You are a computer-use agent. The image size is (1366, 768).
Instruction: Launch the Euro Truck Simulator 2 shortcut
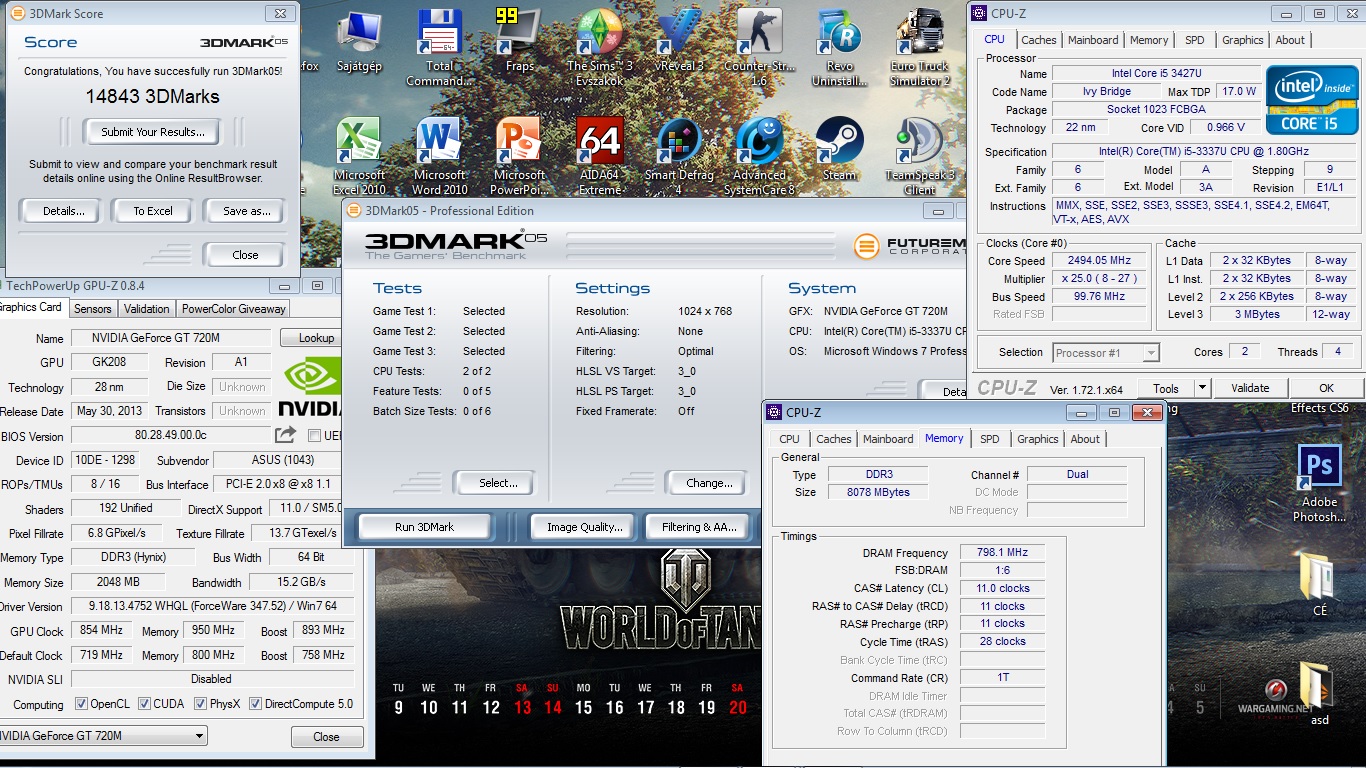pos(919,45)
